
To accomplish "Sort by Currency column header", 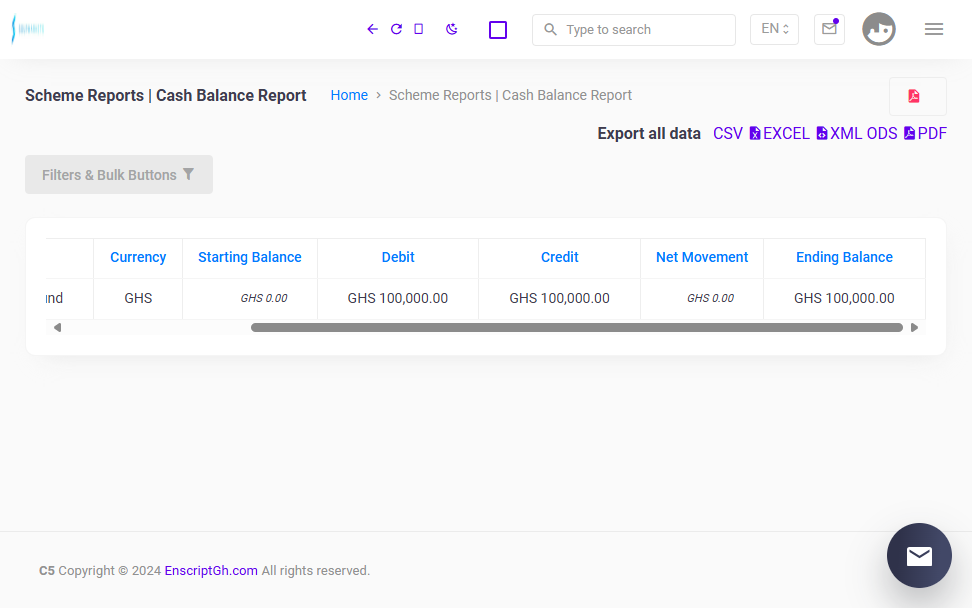I will pyautogui.click(x=138, y=257).
